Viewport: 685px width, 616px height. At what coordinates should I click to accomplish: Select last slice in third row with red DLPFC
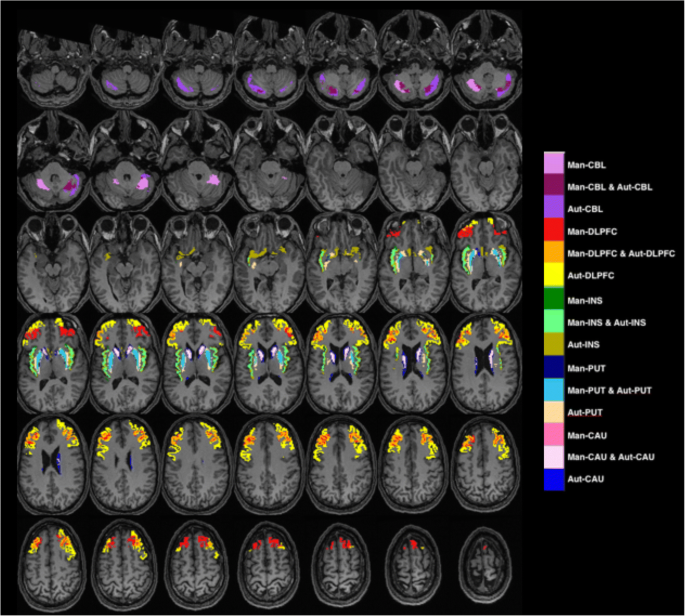[486, 262]
